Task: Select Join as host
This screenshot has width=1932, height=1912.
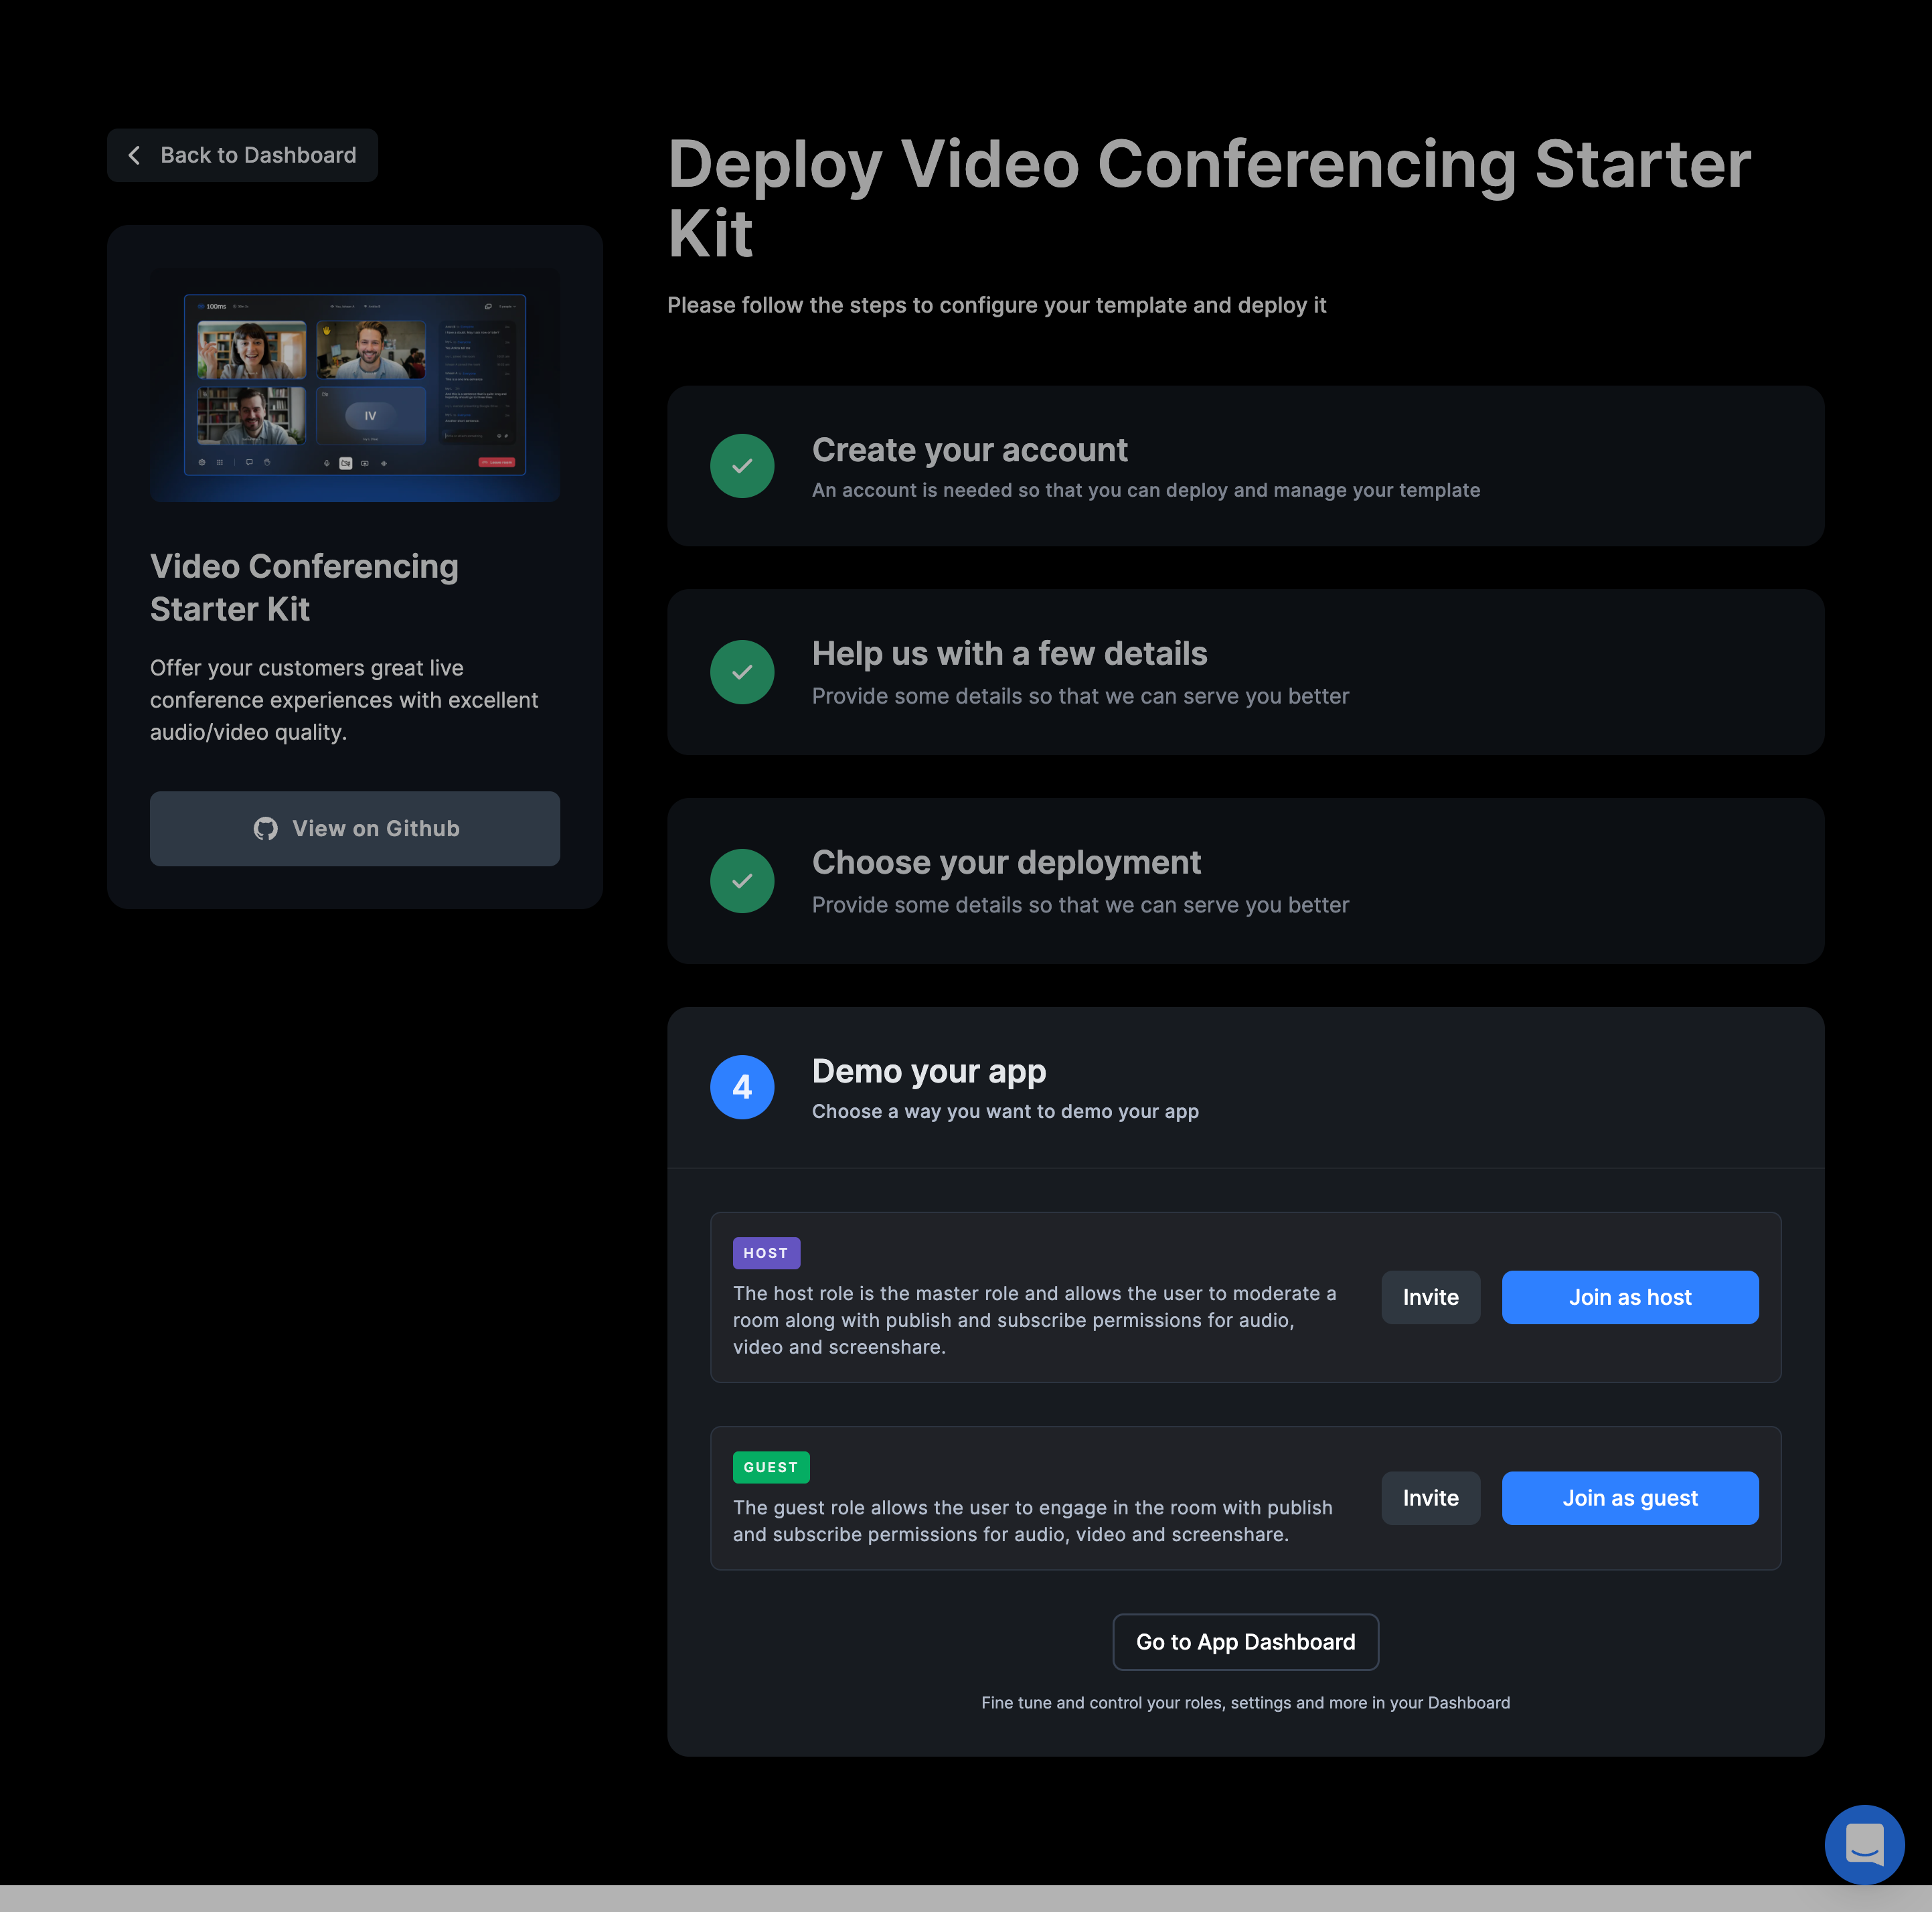Action: pos(1629,1297)
